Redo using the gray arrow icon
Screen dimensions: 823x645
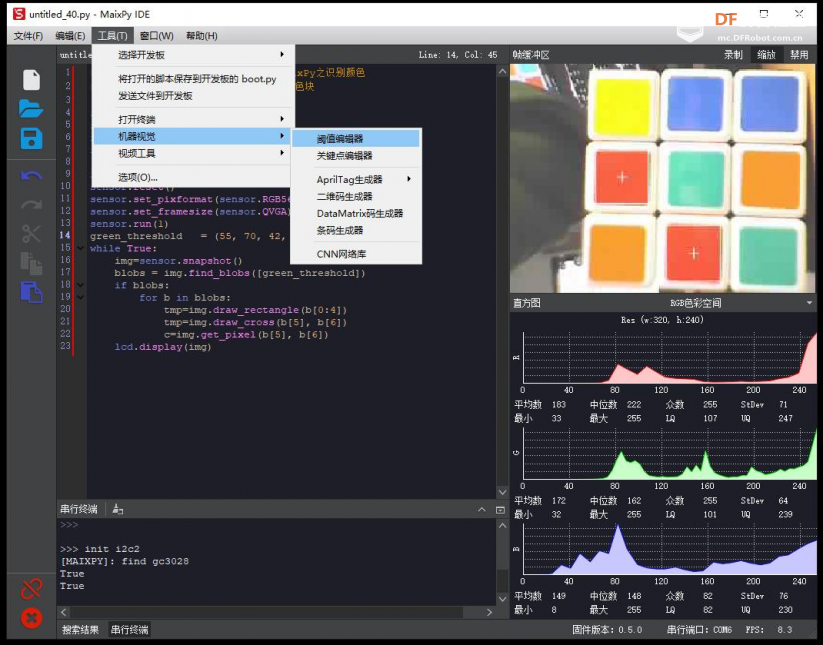[31, 204]
